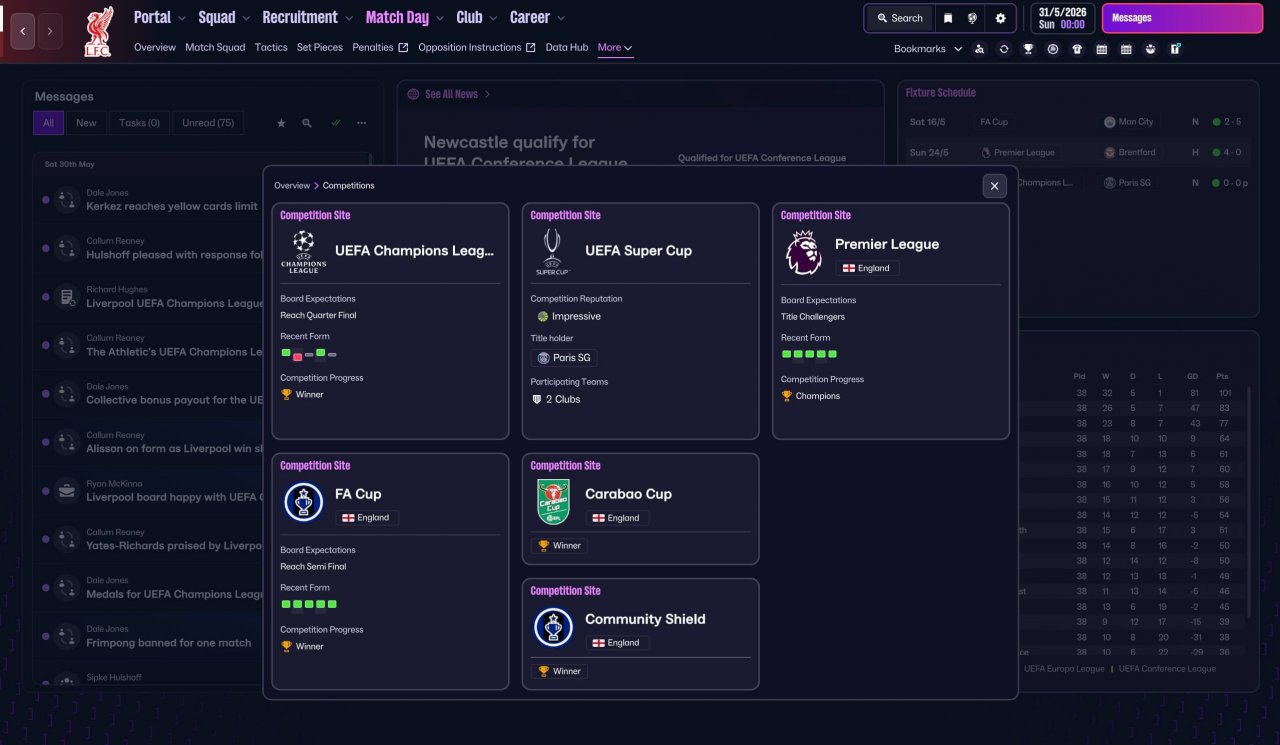
Task: Open the Penalties tab
Action: coord(380,48)
